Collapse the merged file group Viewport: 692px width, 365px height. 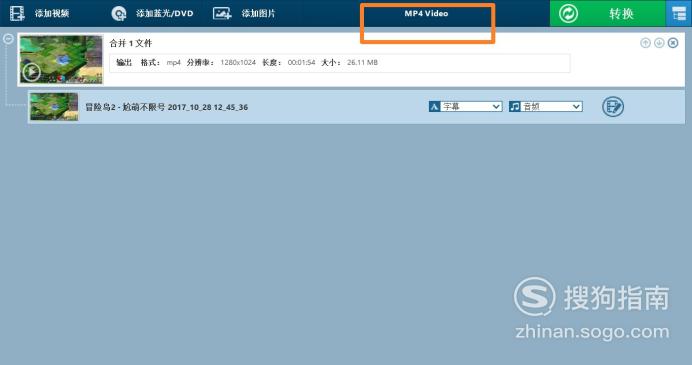(8, 39)
